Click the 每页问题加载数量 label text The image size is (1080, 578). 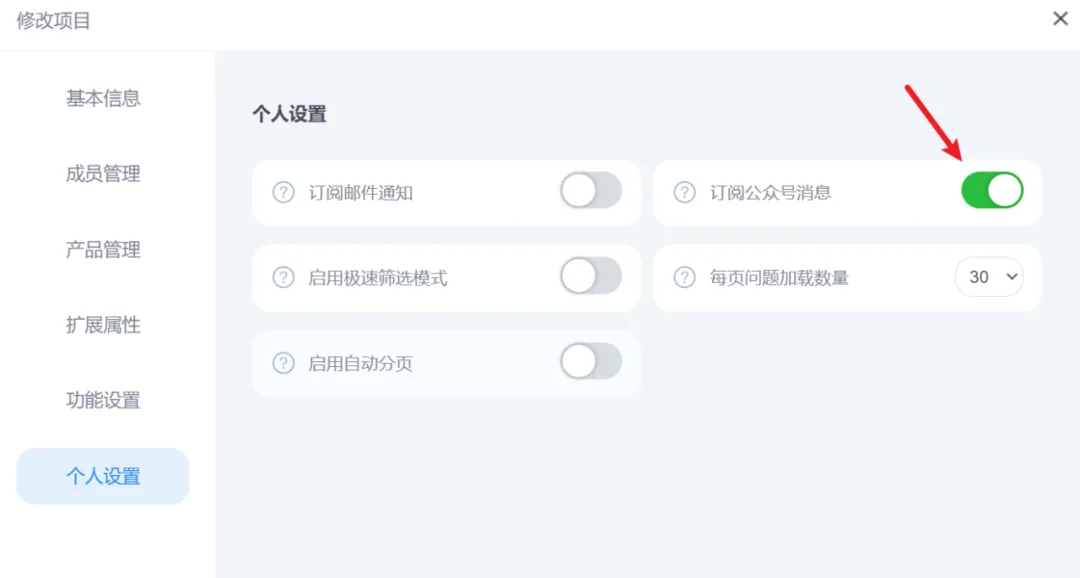coord(779,277)
